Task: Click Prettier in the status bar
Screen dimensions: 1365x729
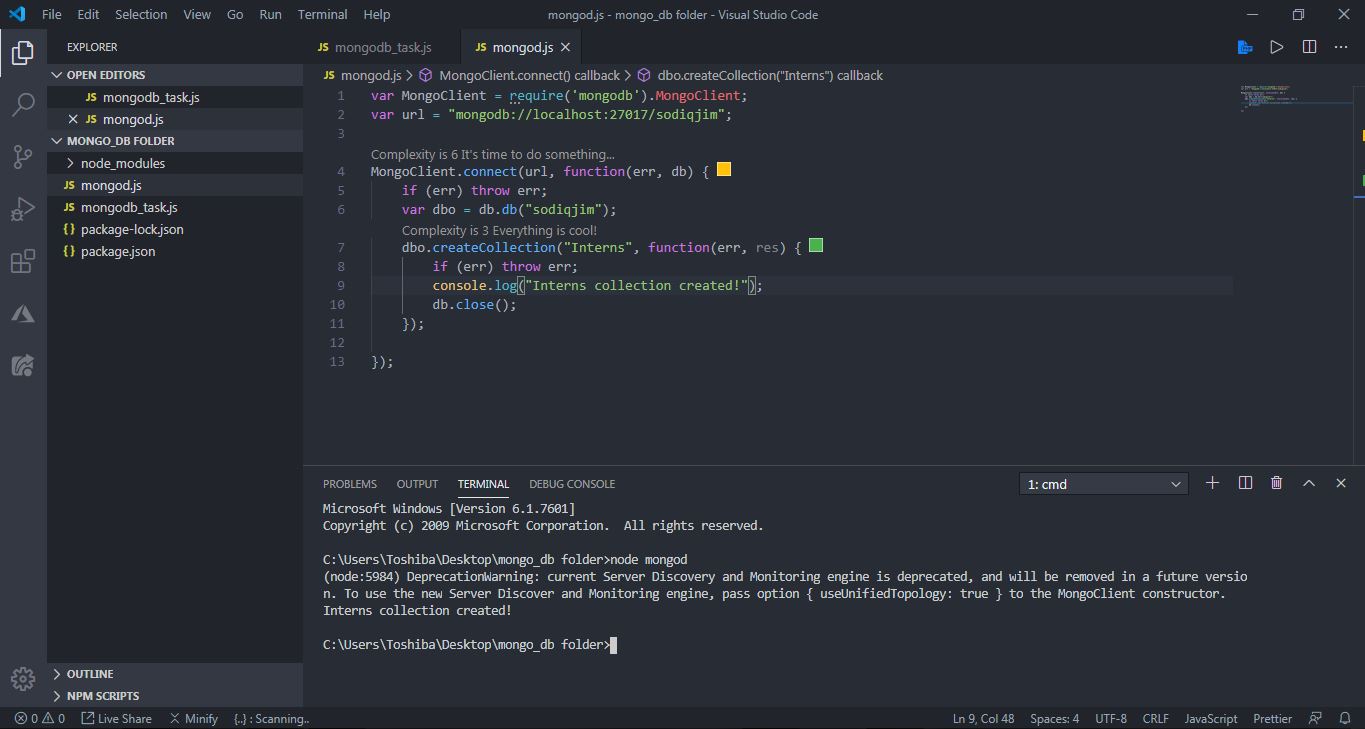Action: pos(1272,718)
